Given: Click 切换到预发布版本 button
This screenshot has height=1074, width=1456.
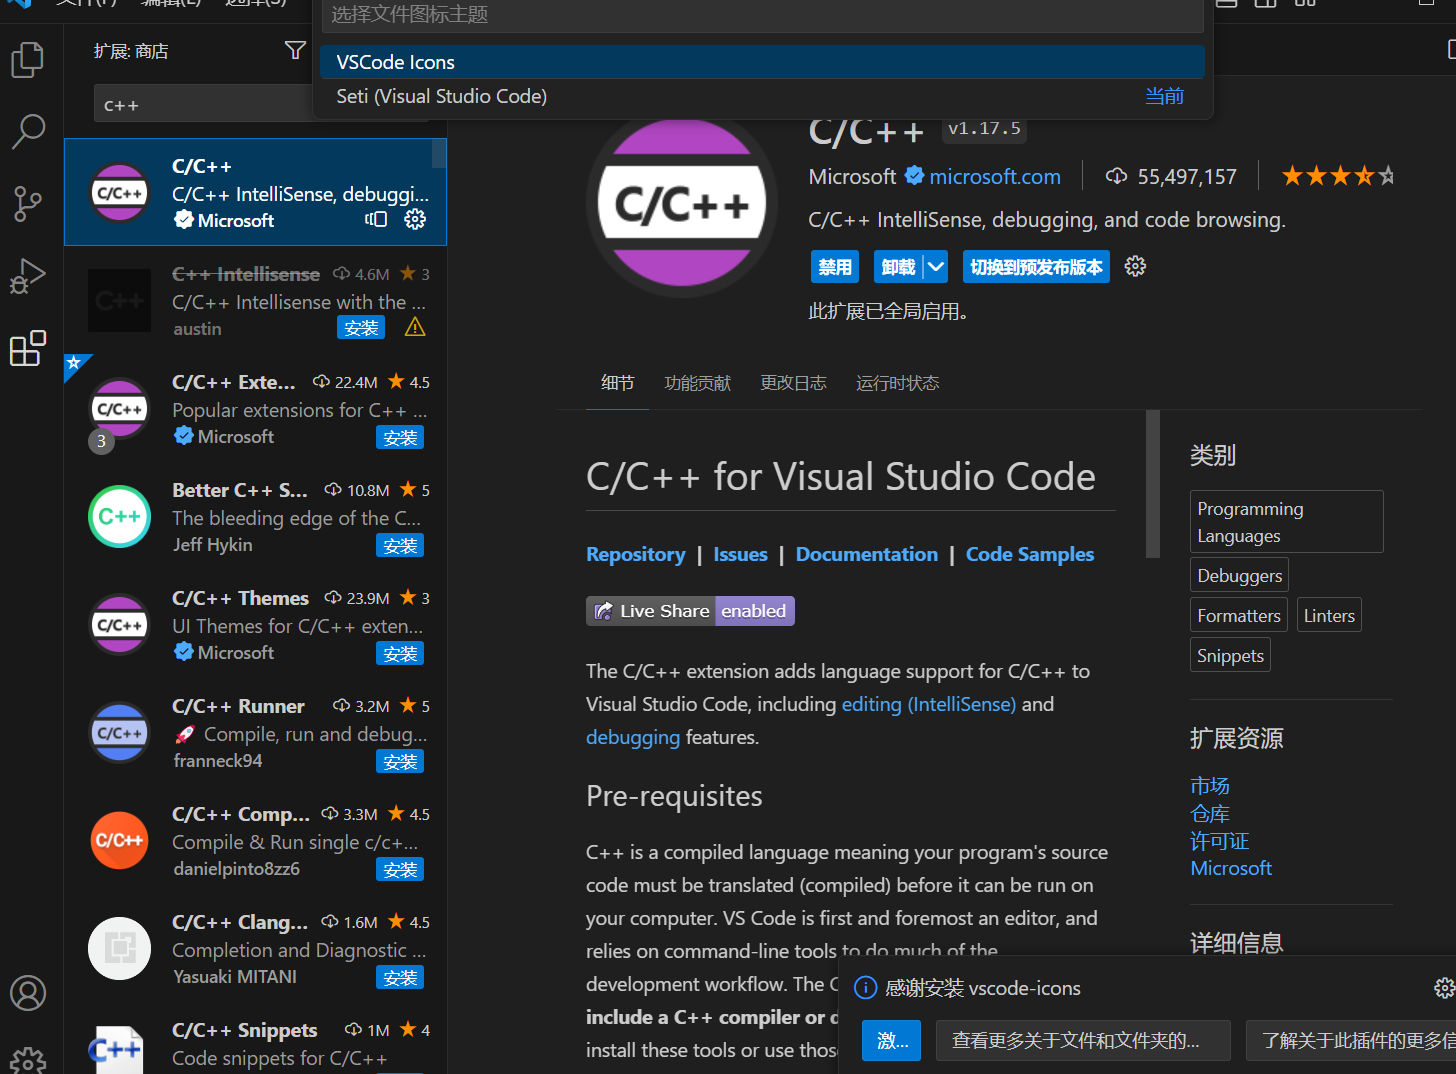Looking at the screenshot, I should pyautogui.click(x=1036, y=267).
